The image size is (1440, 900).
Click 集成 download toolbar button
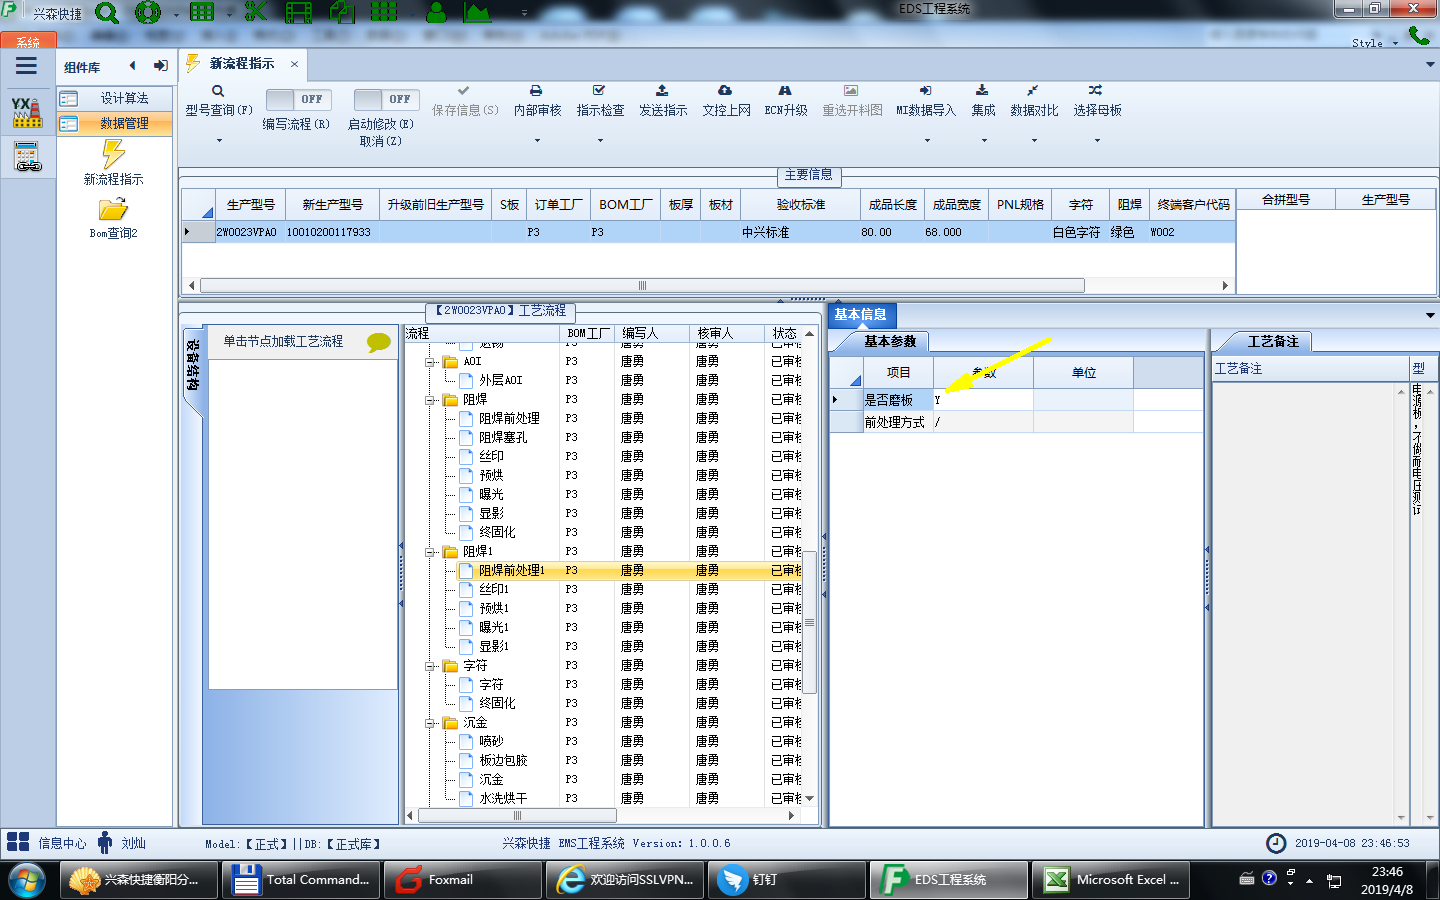[x=983, y=101]
